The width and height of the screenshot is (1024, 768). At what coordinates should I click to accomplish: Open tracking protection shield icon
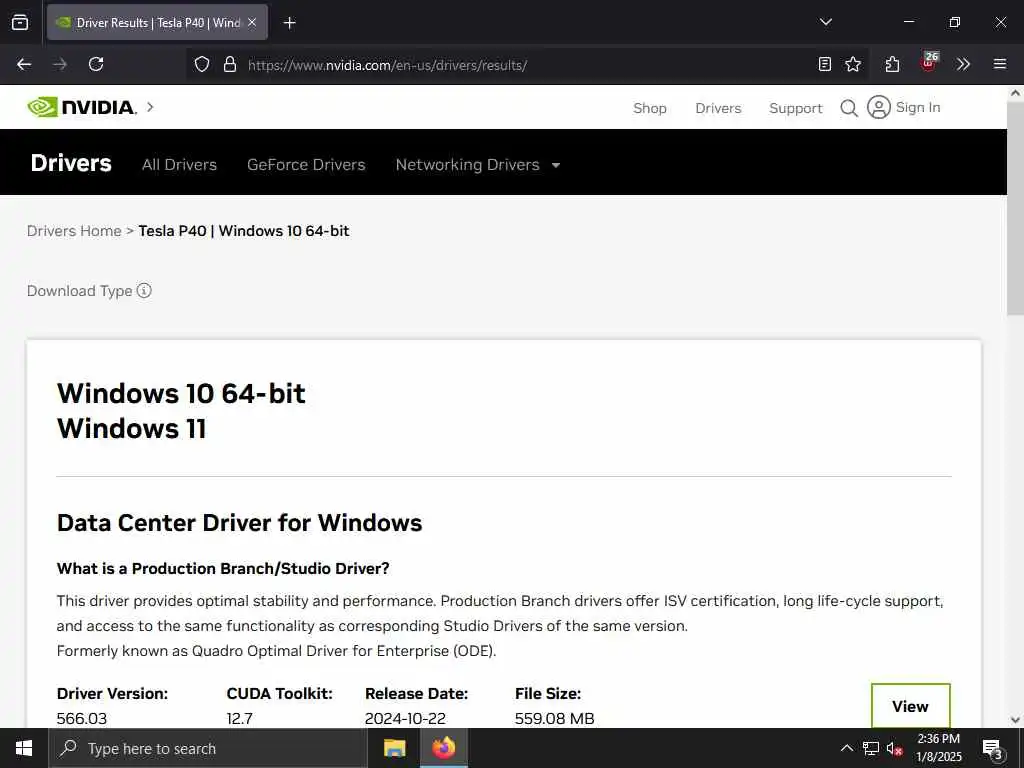click(x=202, y=64)
